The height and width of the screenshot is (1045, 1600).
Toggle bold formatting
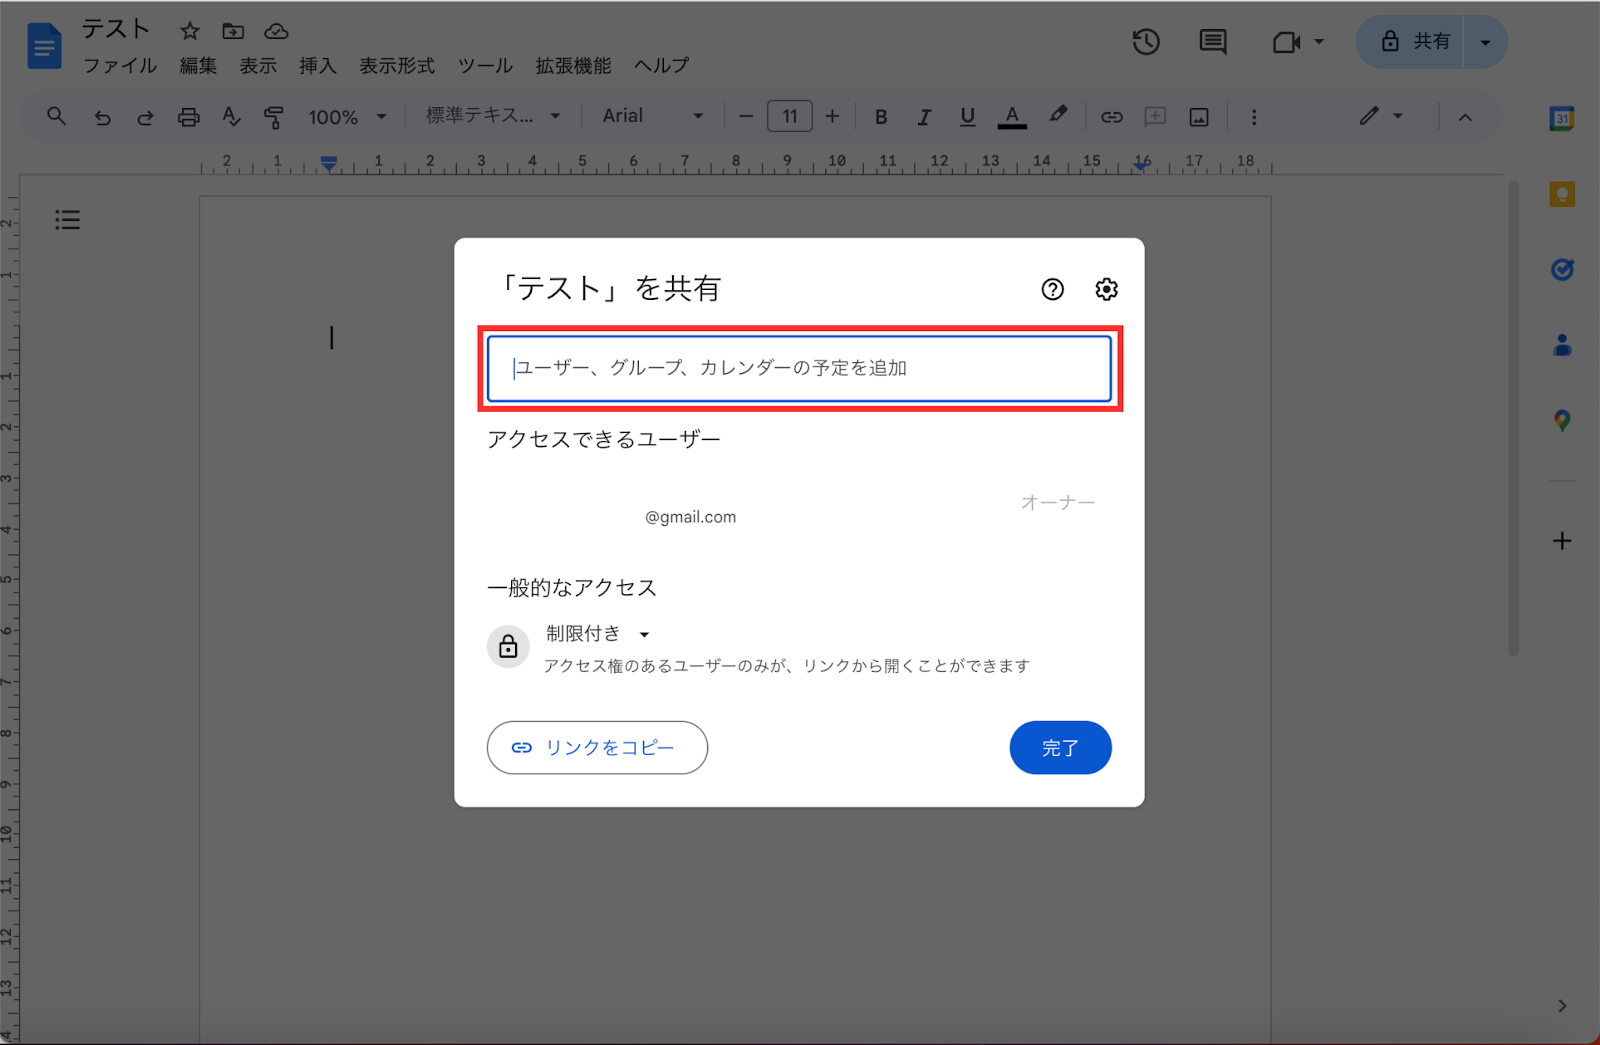click(x=881, y=117)
